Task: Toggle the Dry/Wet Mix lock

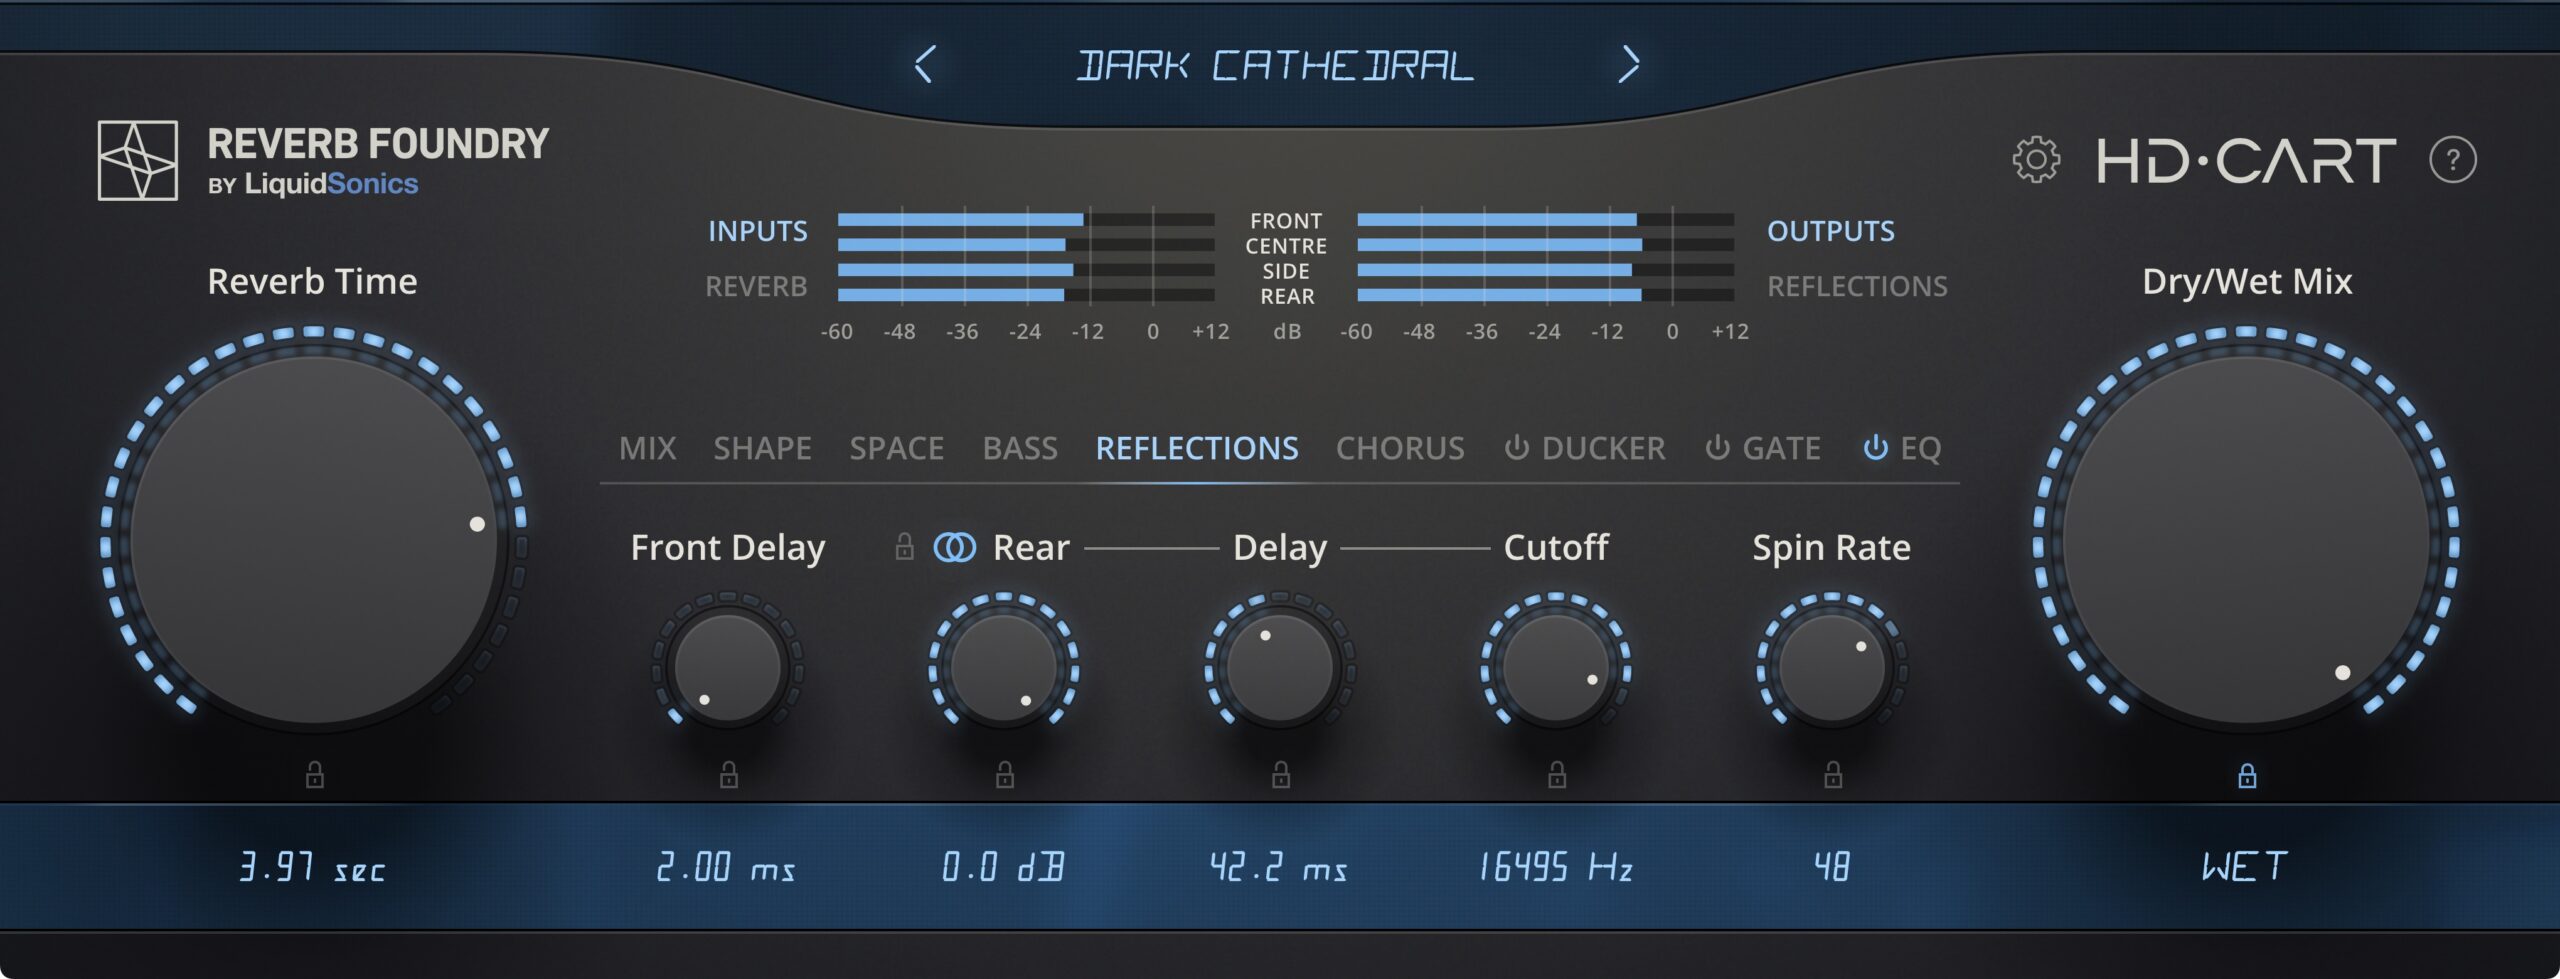Action: 2247,775
